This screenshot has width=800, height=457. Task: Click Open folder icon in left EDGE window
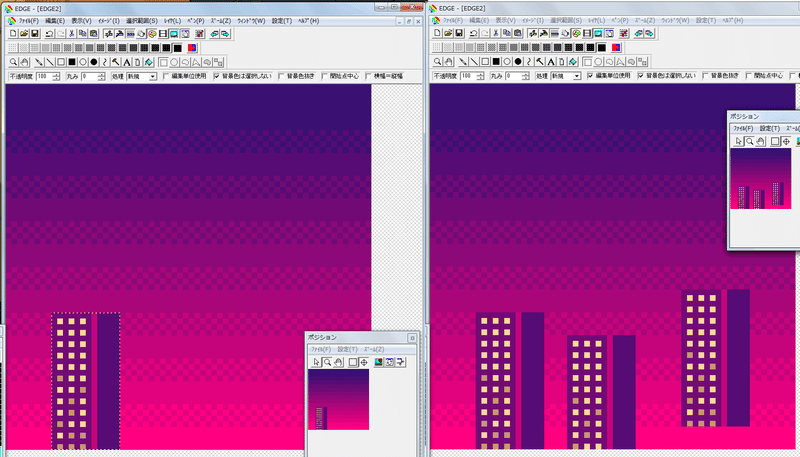point(24,34)
